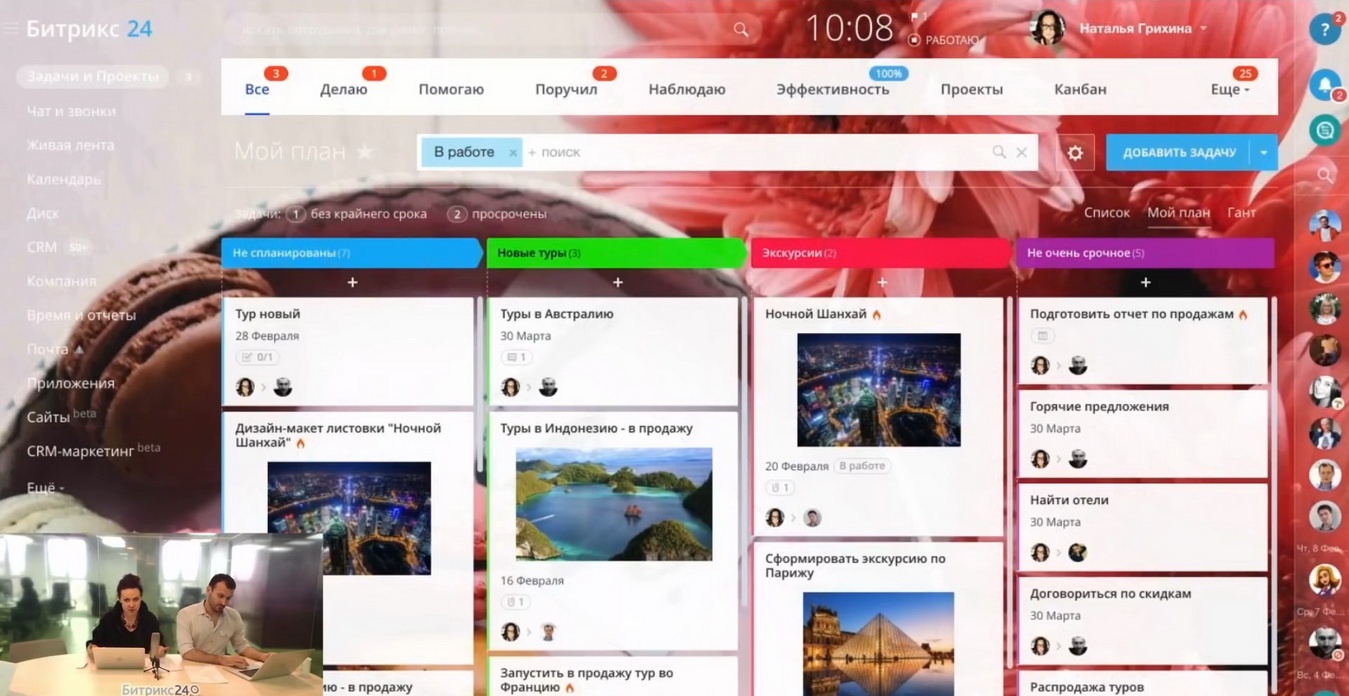Open notifications bell icon
This screenshot has width=1349, height=696.
(x=1325, y=85)
